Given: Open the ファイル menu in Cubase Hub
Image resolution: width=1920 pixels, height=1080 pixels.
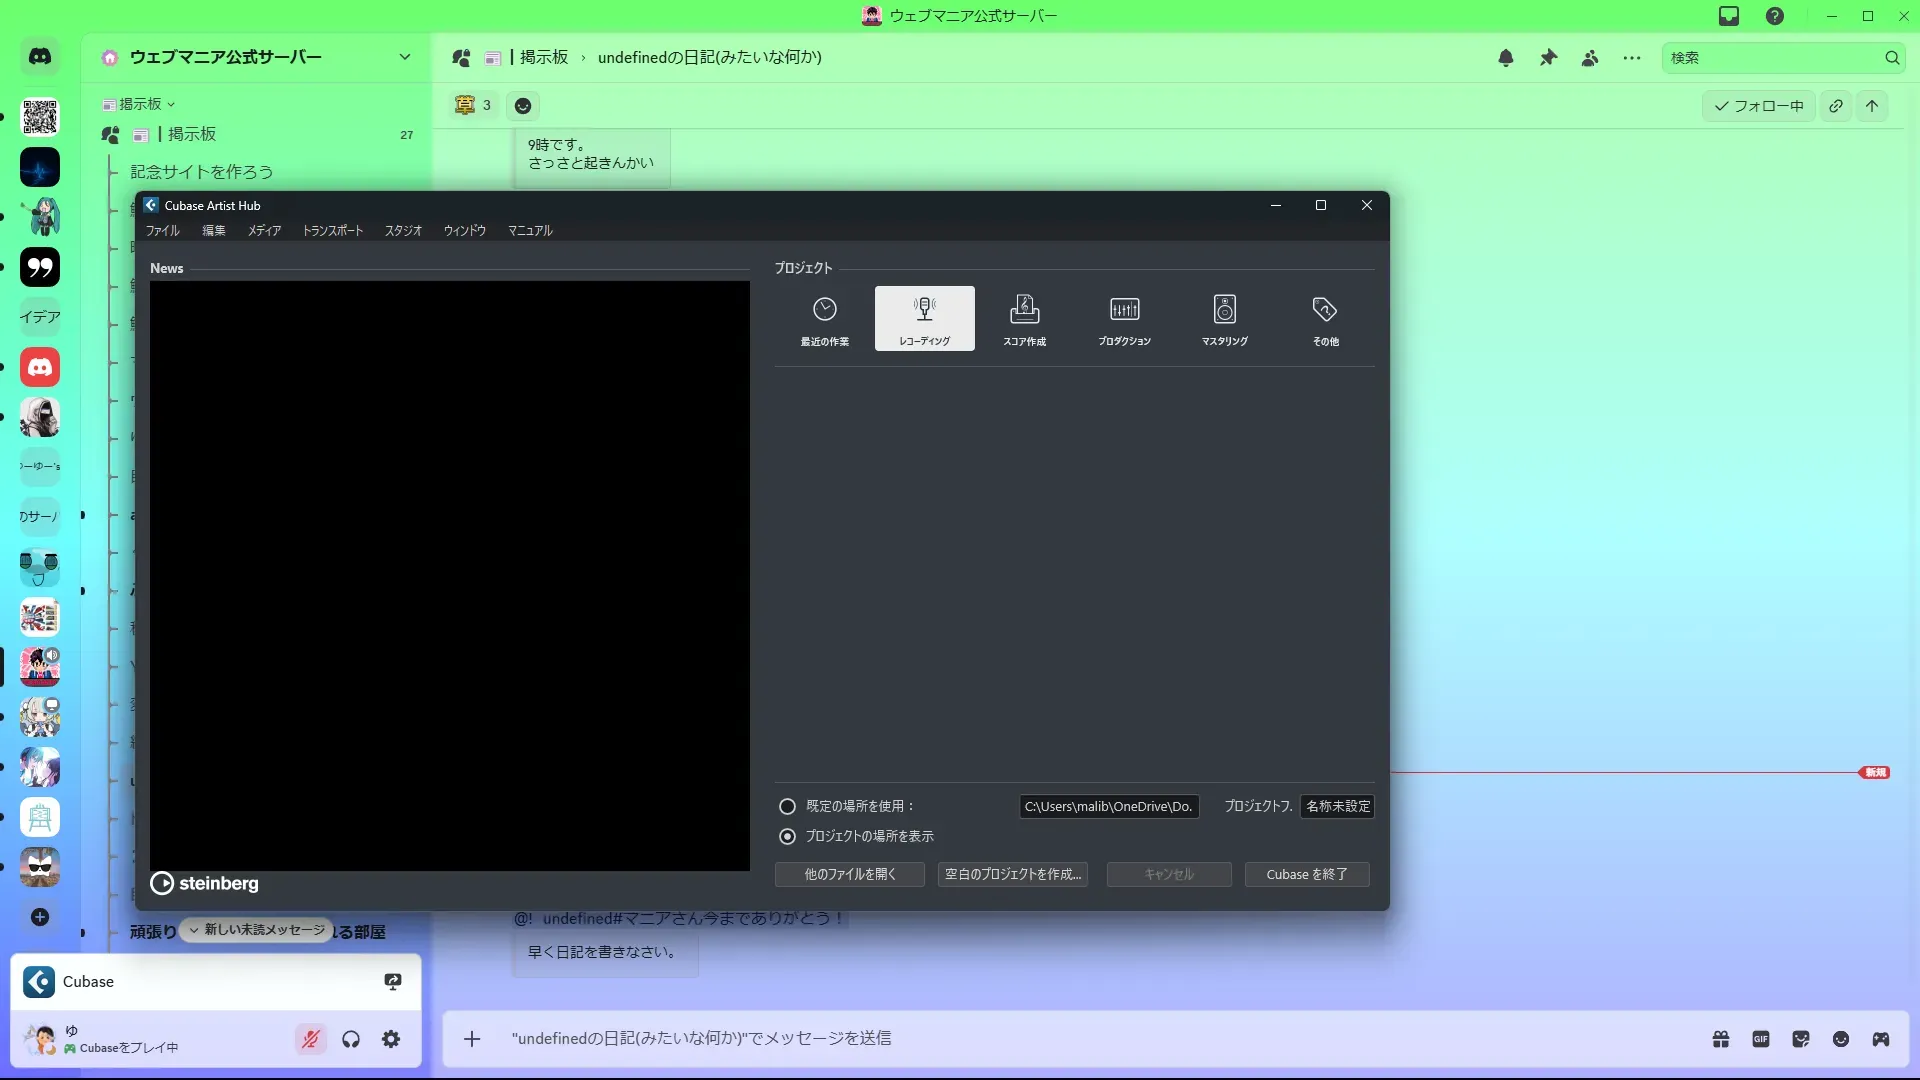Looking at the screenshot, I should tap(162, 231).
